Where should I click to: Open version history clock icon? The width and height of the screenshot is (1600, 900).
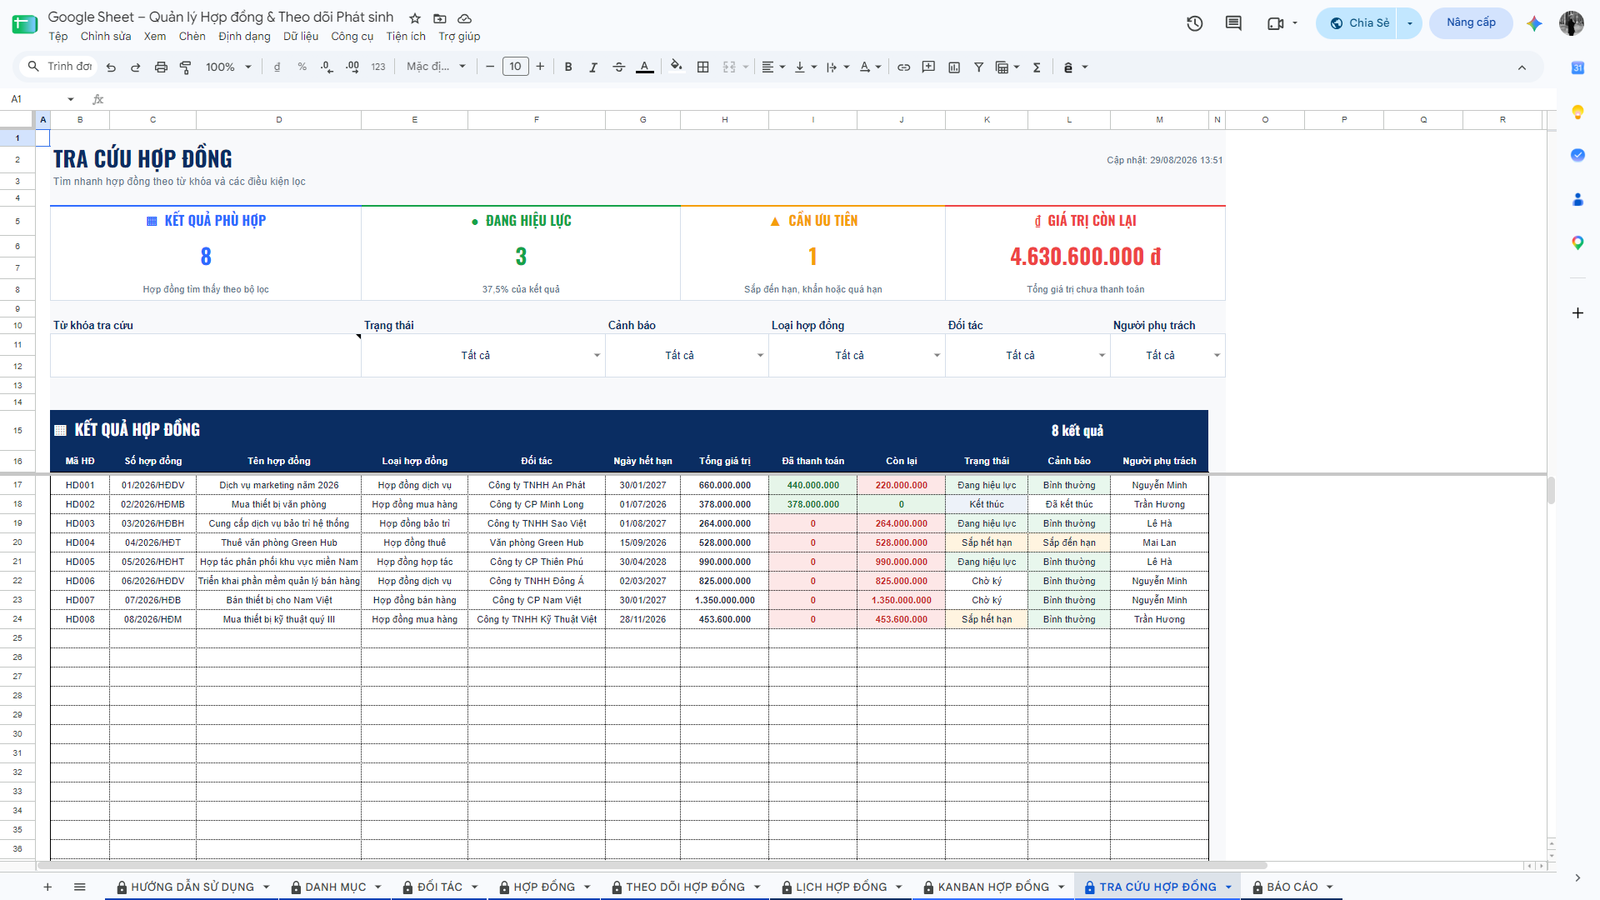tap(1195, 23)
